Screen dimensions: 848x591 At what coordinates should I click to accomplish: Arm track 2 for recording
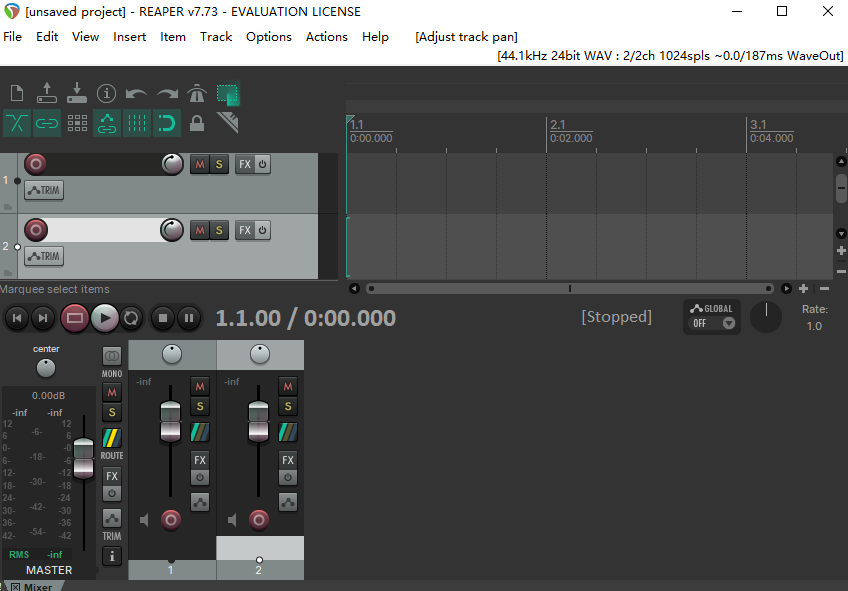pos(36,230)
